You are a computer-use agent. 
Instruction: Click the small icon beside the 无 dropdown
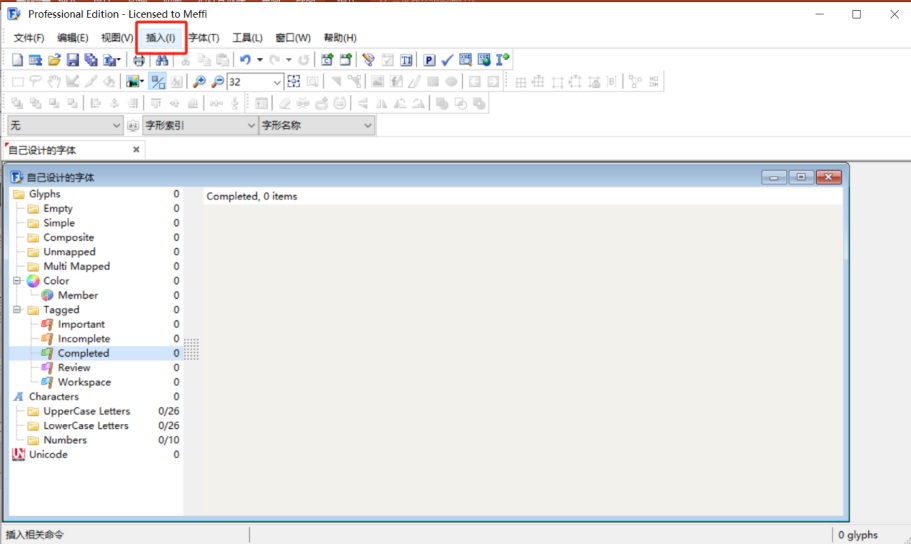pyautogui.click(x=133, y=126)
